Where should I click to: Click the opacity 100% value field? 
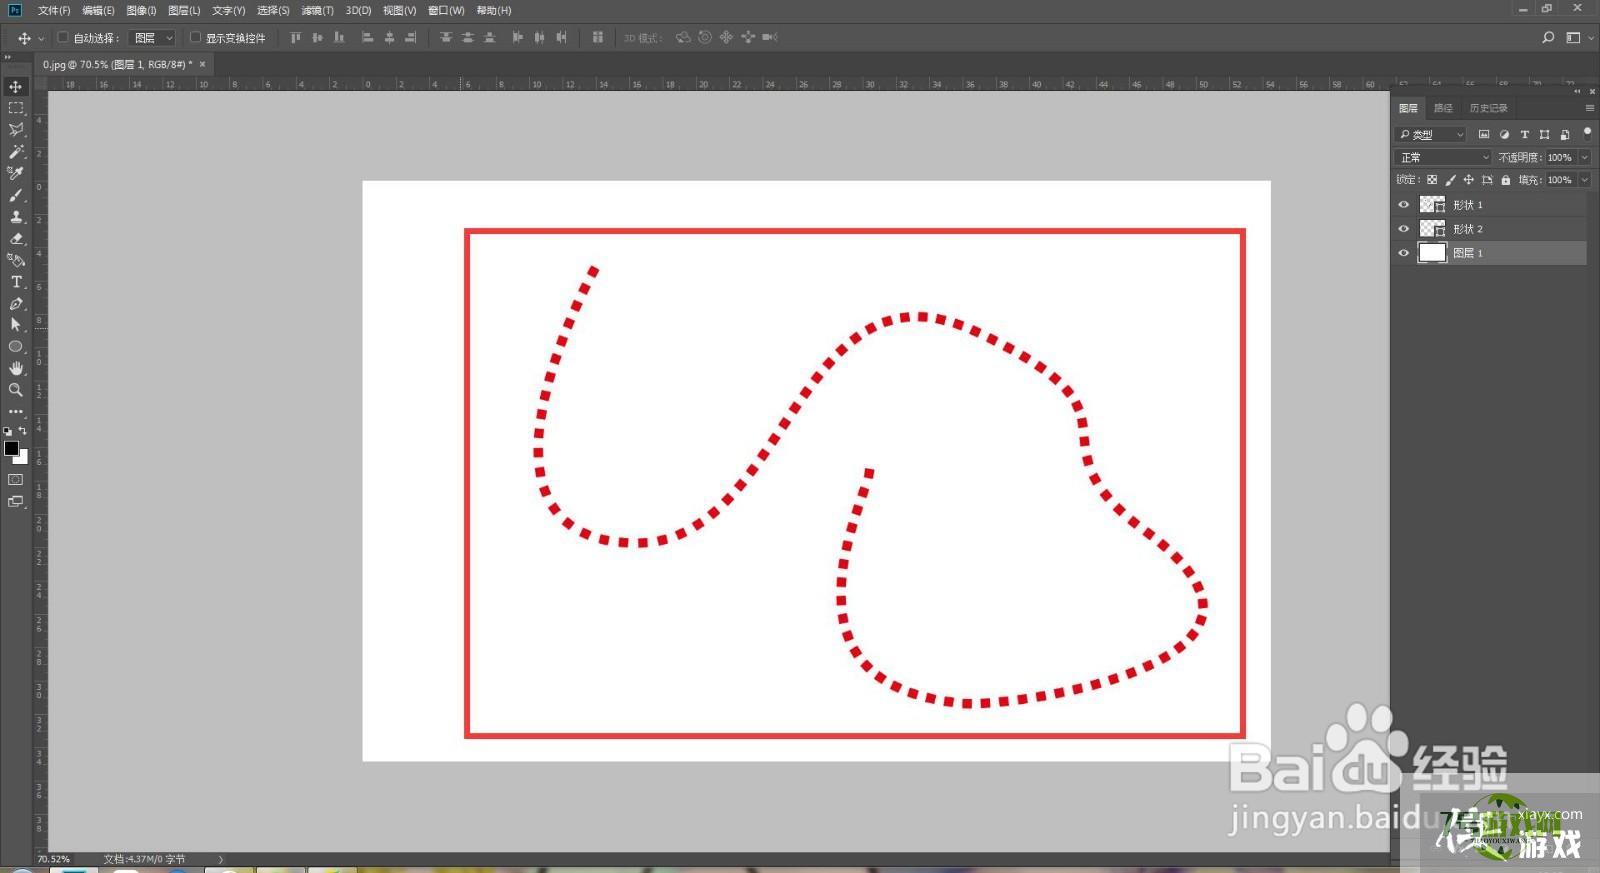(x=1560, y=157)
